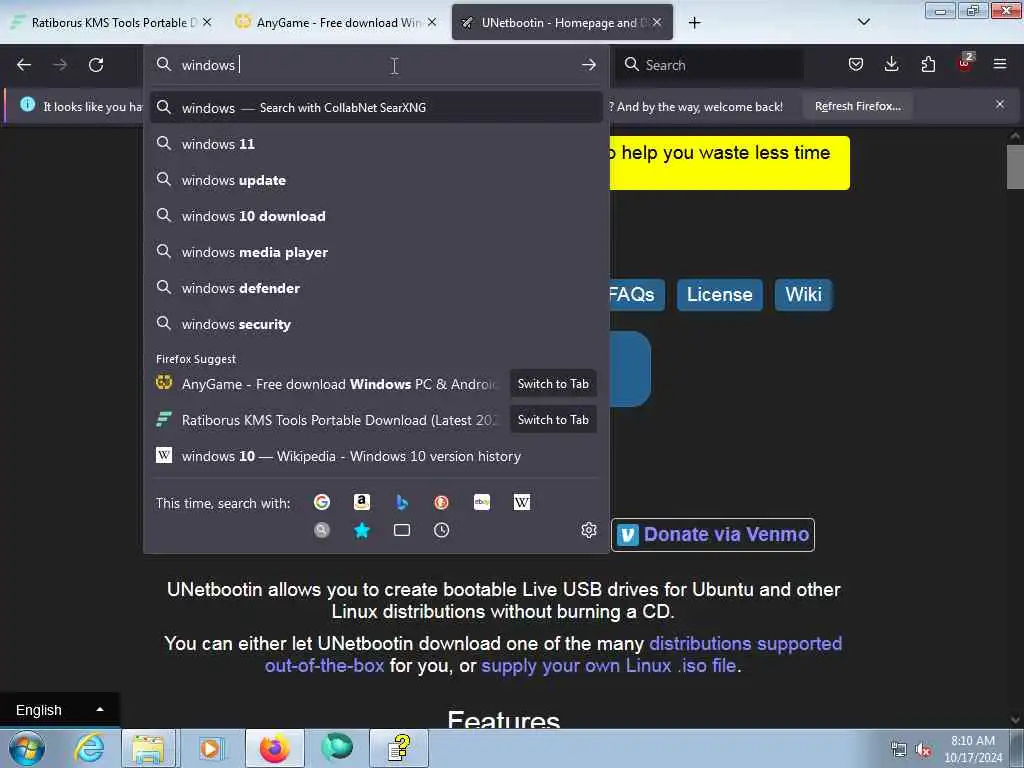Search this time with CollabNet SearXNG icon
This screenshot has height=768, width=1024.
[321, 530]
